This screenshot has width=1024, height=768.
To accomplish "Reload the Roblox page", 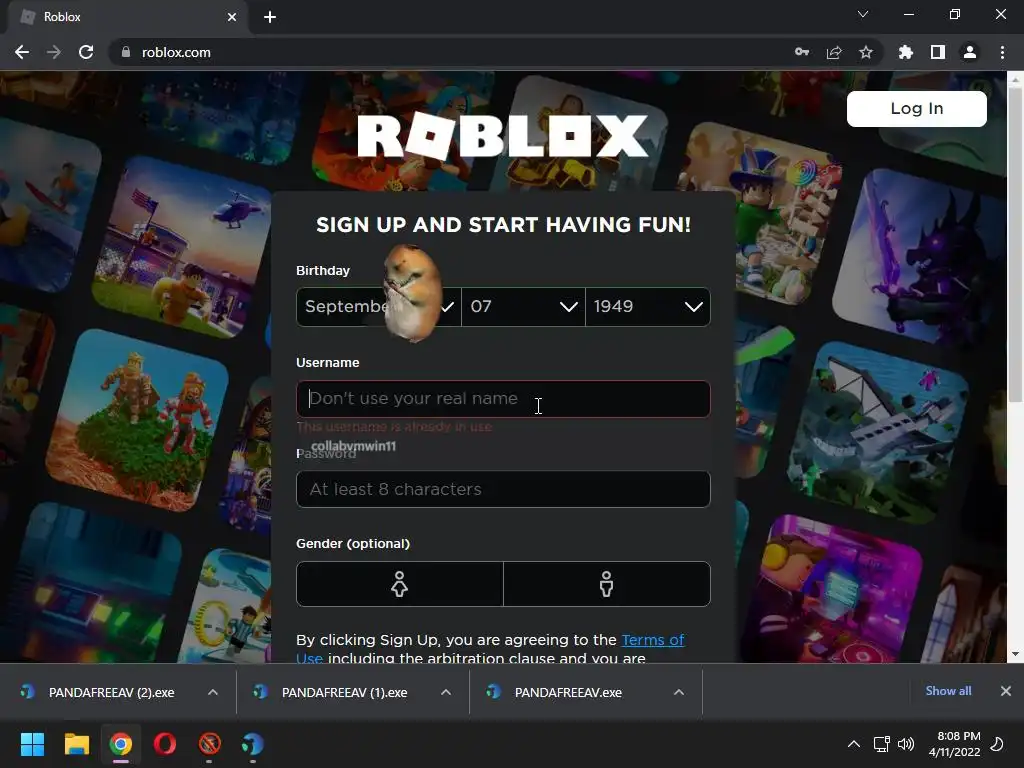I will [86, 52].
